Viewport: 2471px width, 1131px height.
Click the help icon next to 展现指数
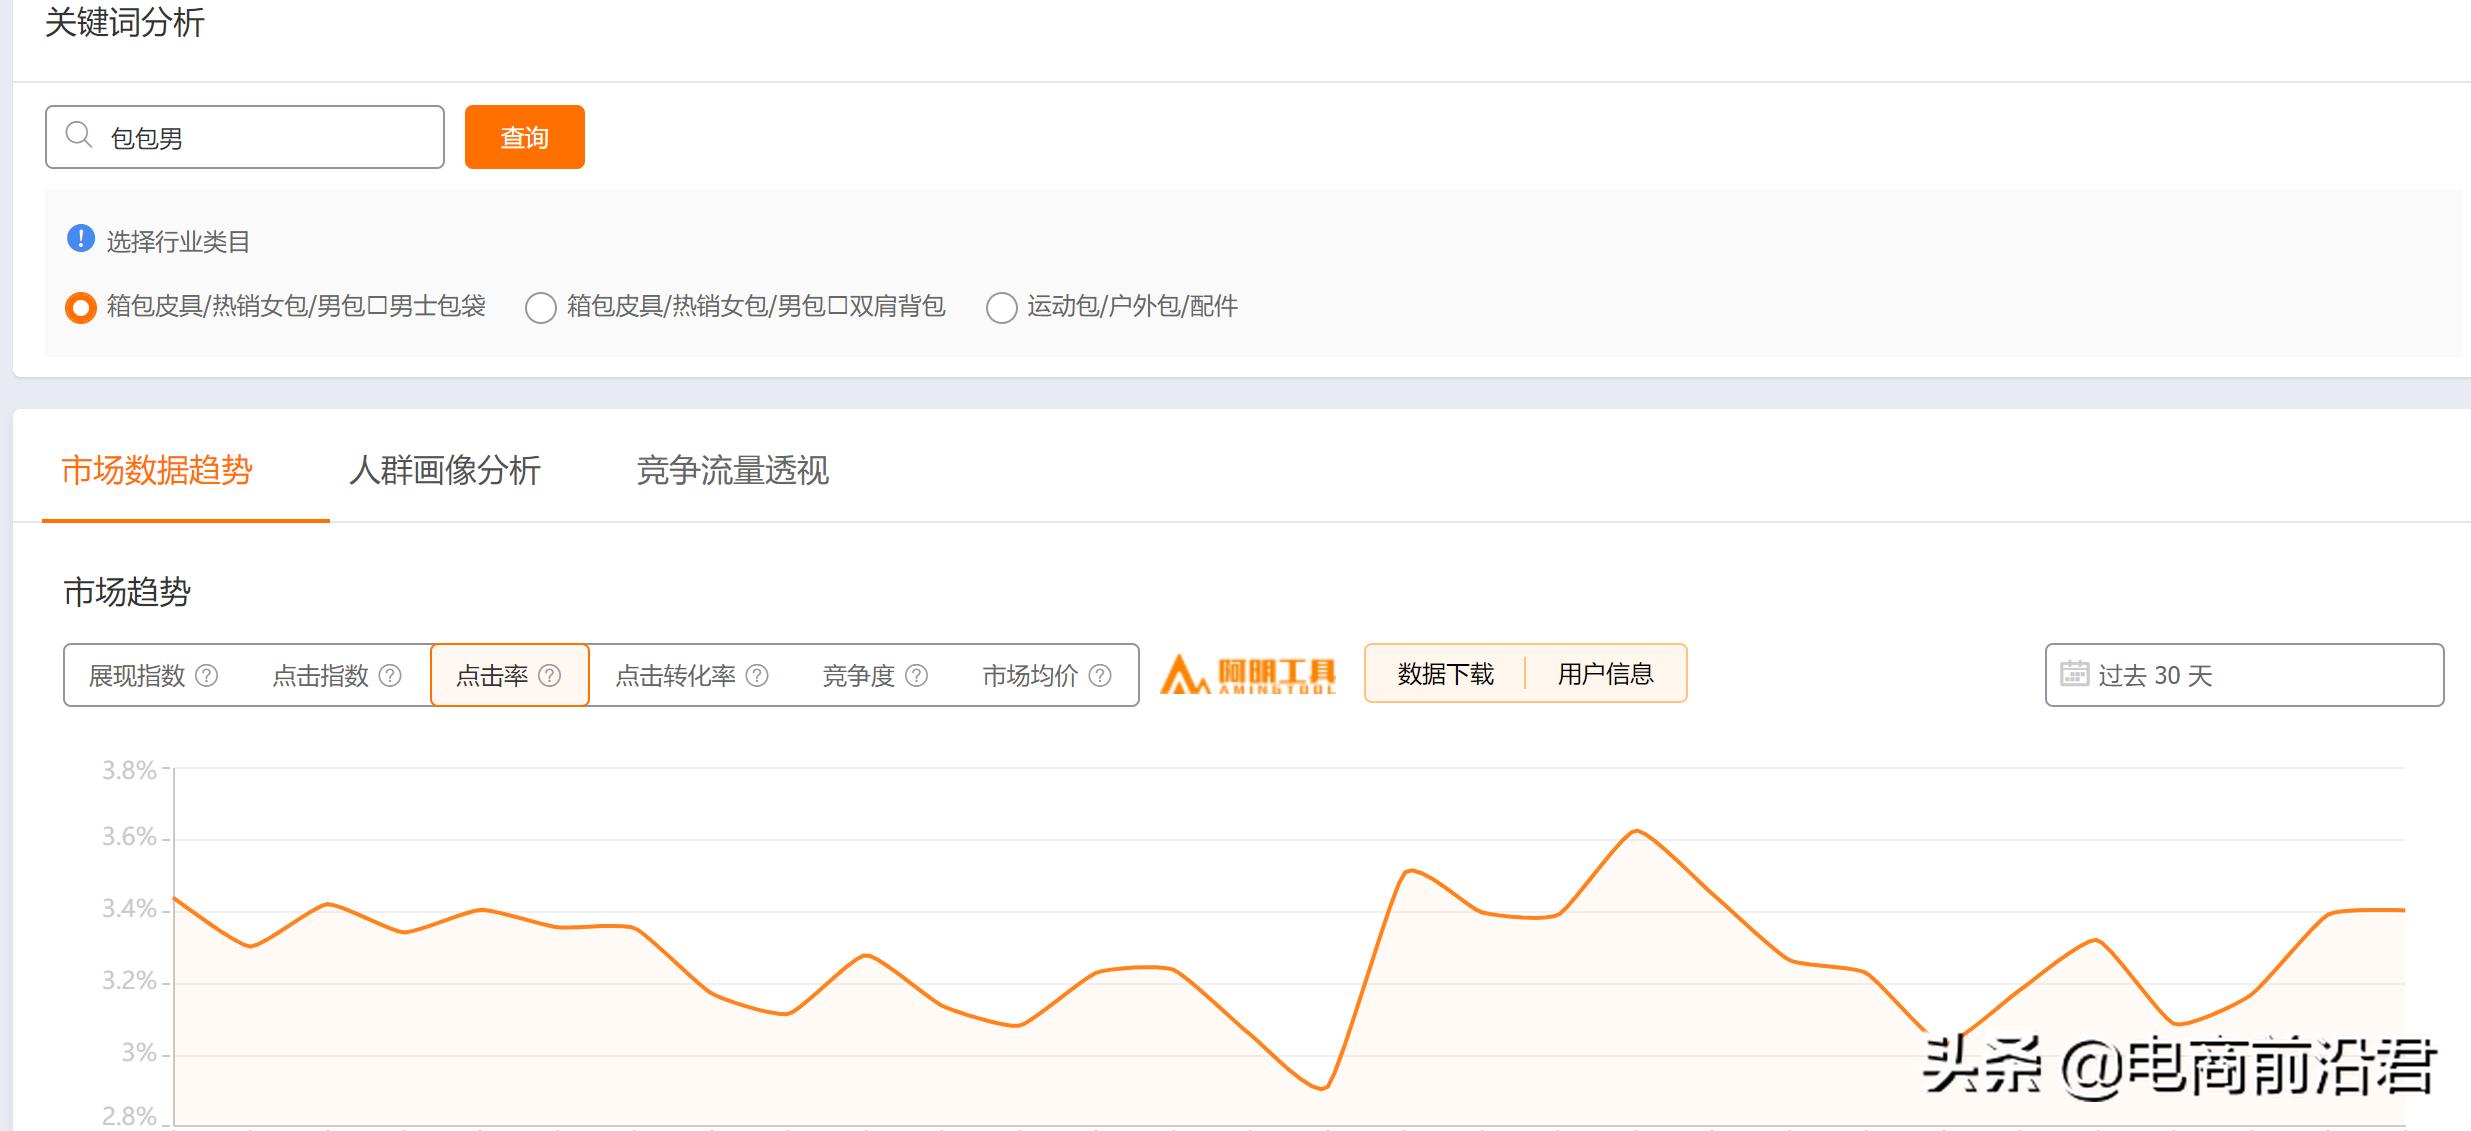[207, 675]
